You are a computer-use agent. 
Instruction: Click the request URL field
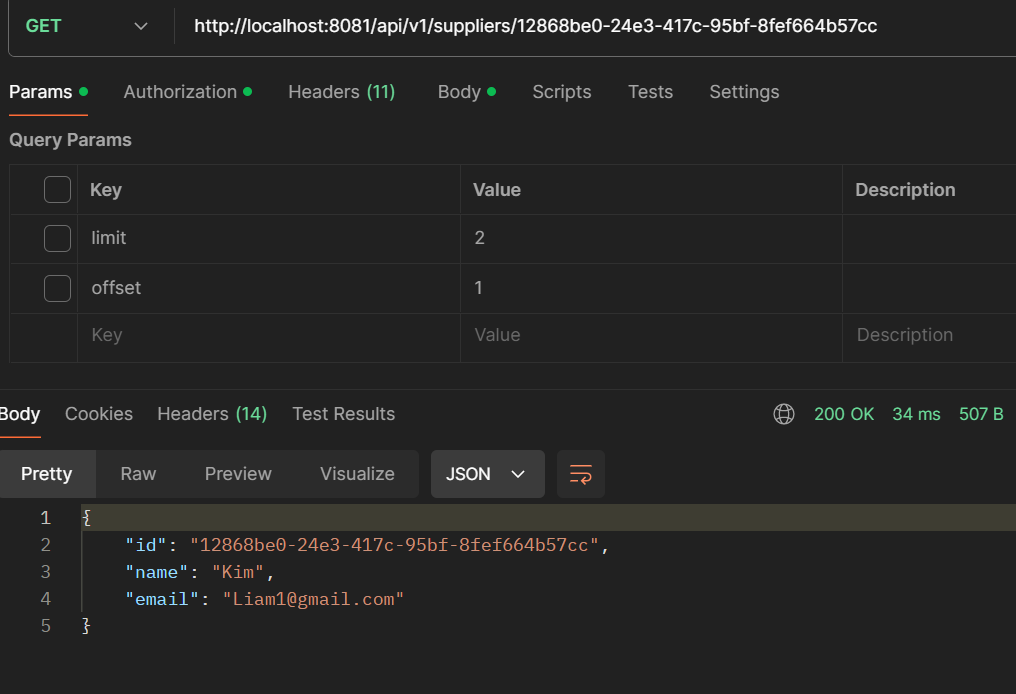535,26
